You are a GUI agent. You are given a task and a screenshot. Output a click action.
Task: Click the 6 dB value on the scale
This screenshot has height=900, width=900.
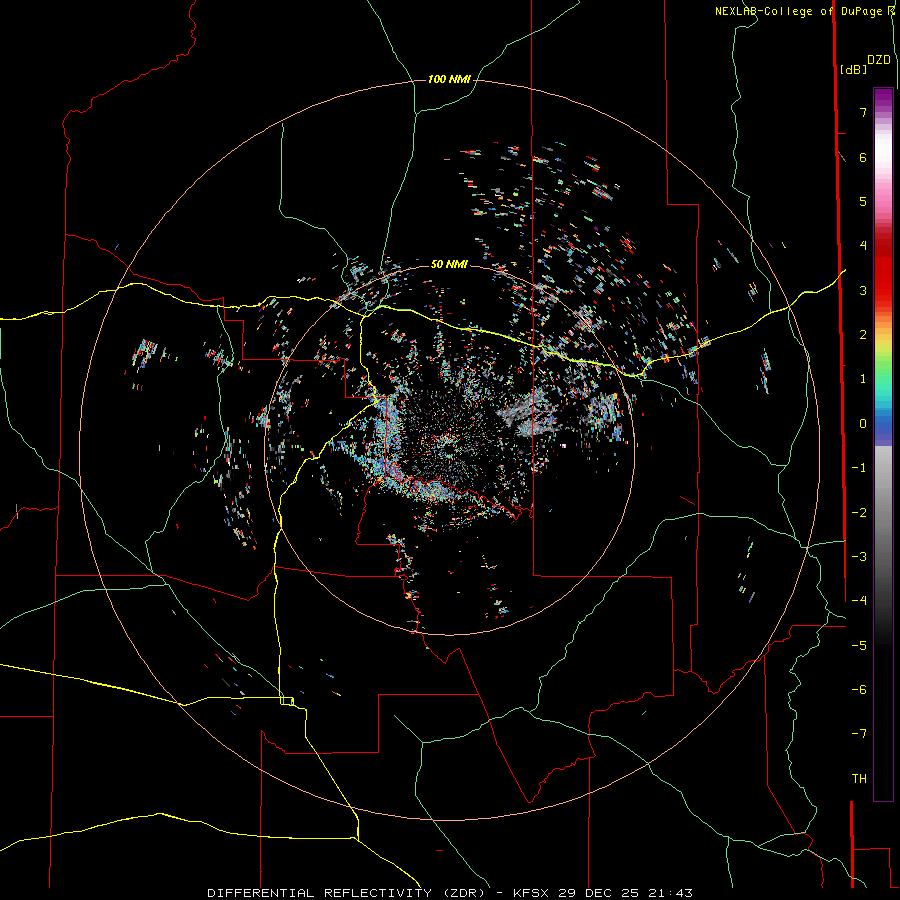(x=863, y=157)
